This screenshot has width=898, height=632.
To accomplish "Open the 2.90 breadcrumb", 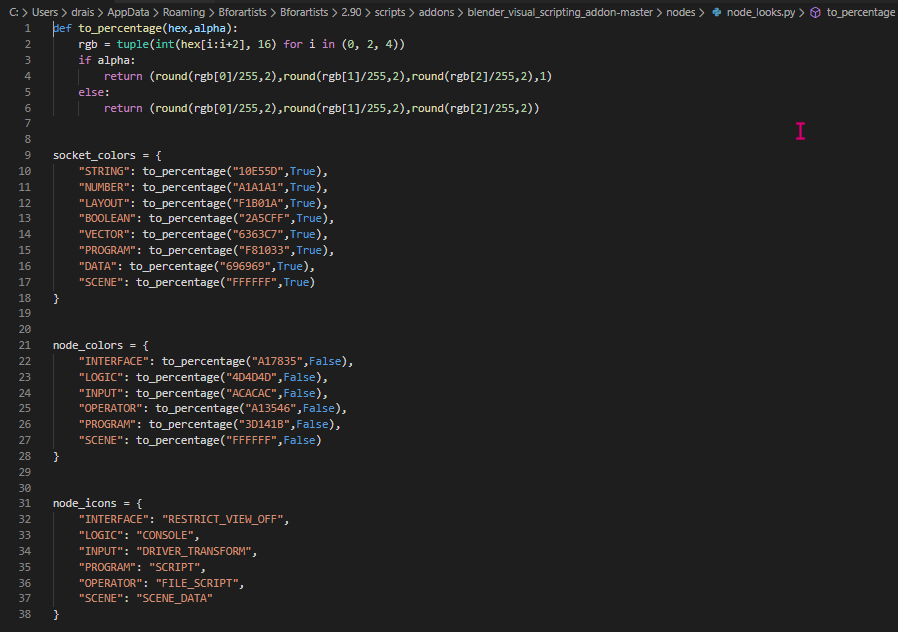I will click(x=351, y=12).
